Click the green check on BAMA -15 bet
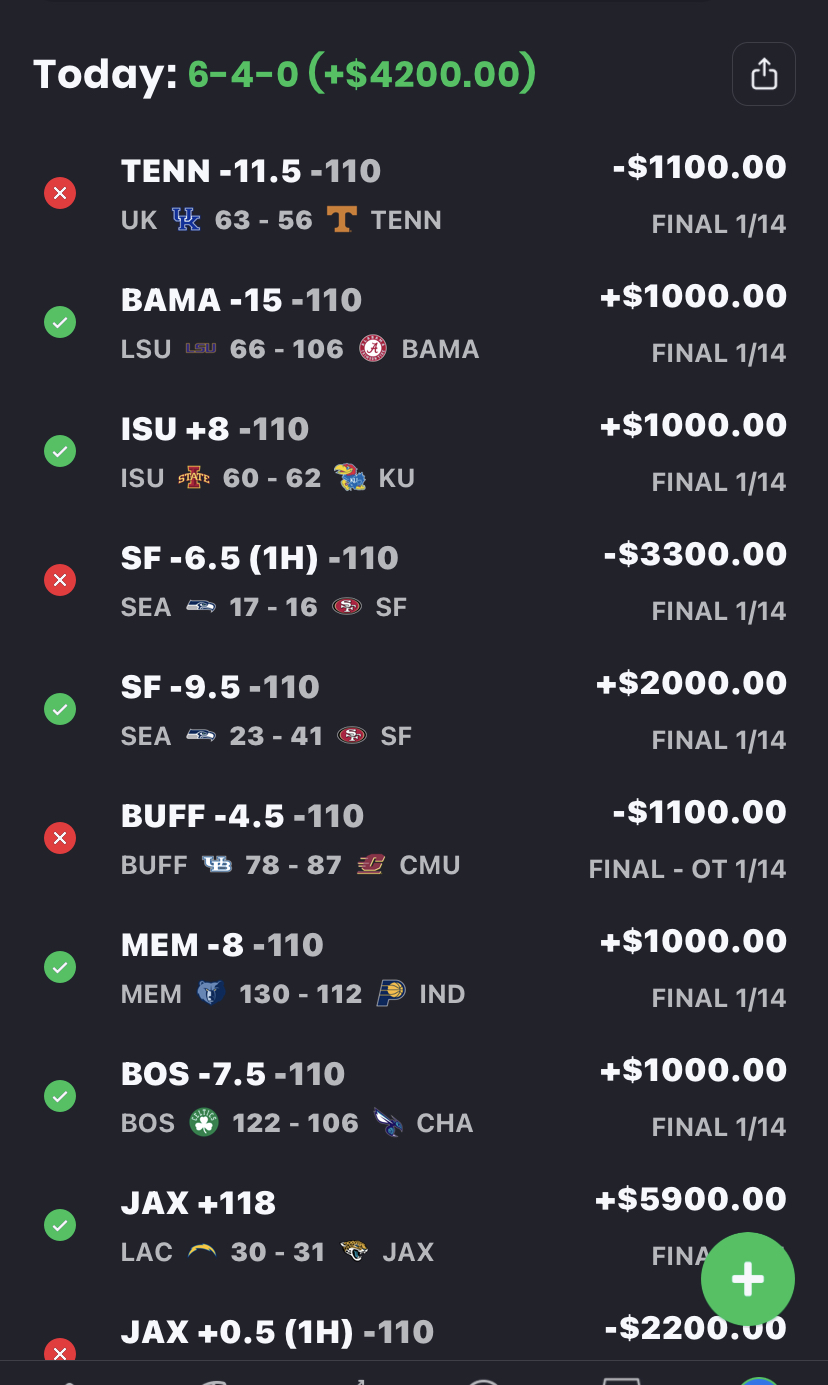828x1385 pixels. point(60,322)
